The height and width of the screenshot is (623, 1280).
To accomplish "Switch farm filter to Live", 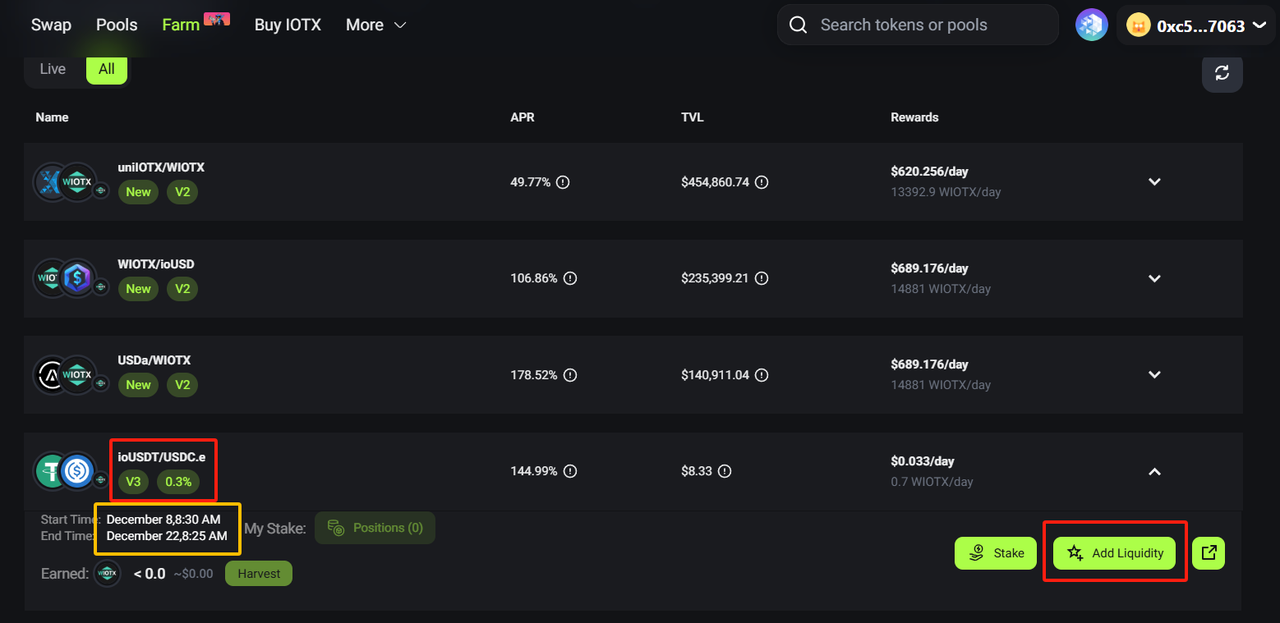I will [x=53, y=69].
